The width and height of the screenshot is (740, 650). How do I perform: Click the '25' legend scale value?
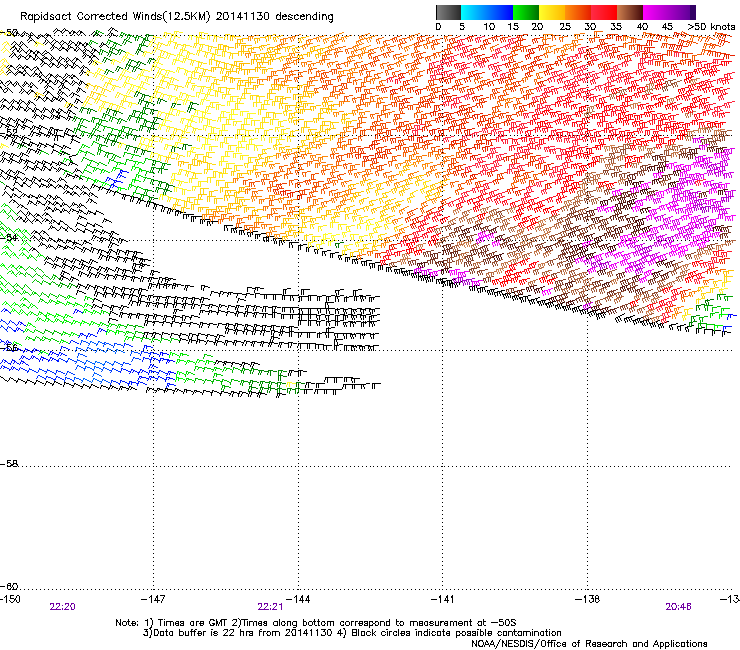(565, 27)
